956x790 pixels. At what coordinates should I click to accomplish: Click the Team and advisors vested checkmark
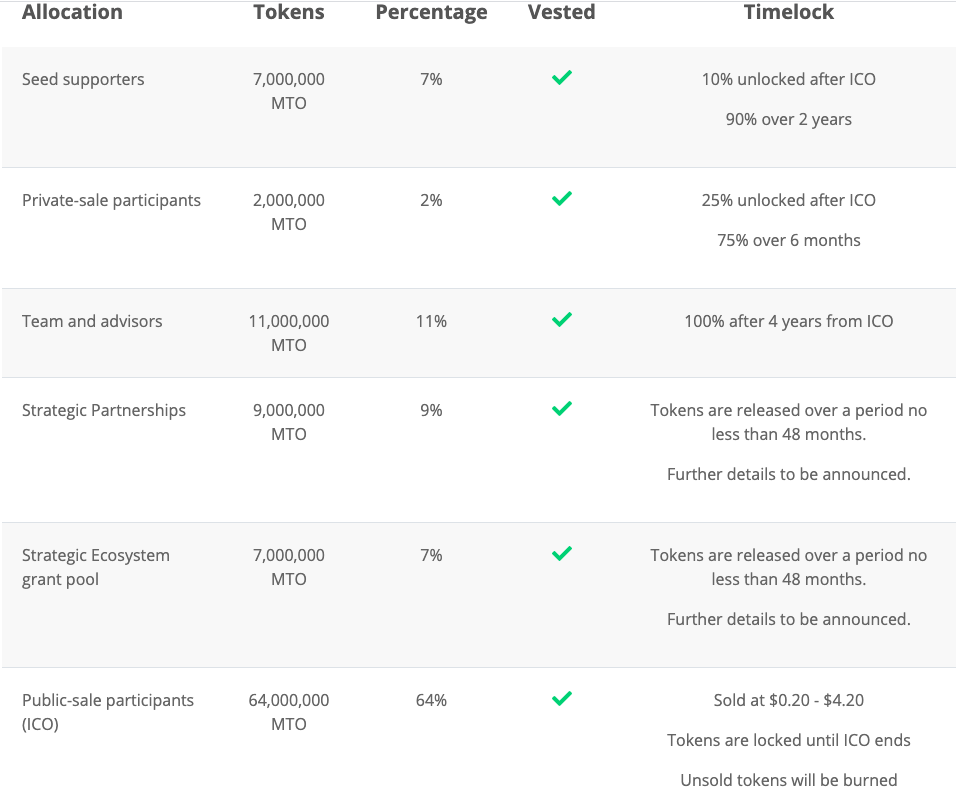562,319
